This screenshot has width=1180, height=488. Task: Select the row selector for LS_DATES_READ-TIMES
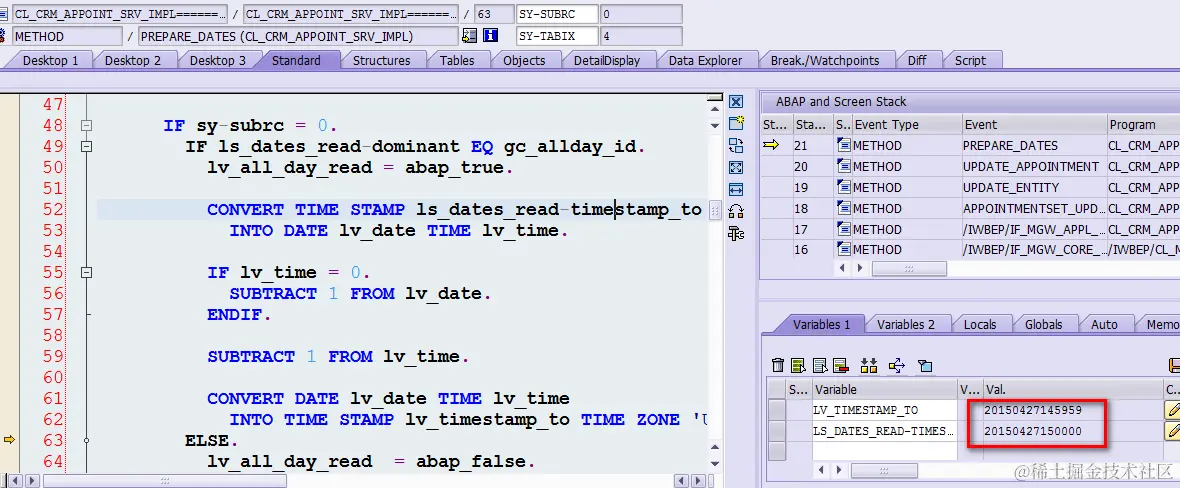coord(777,431)
